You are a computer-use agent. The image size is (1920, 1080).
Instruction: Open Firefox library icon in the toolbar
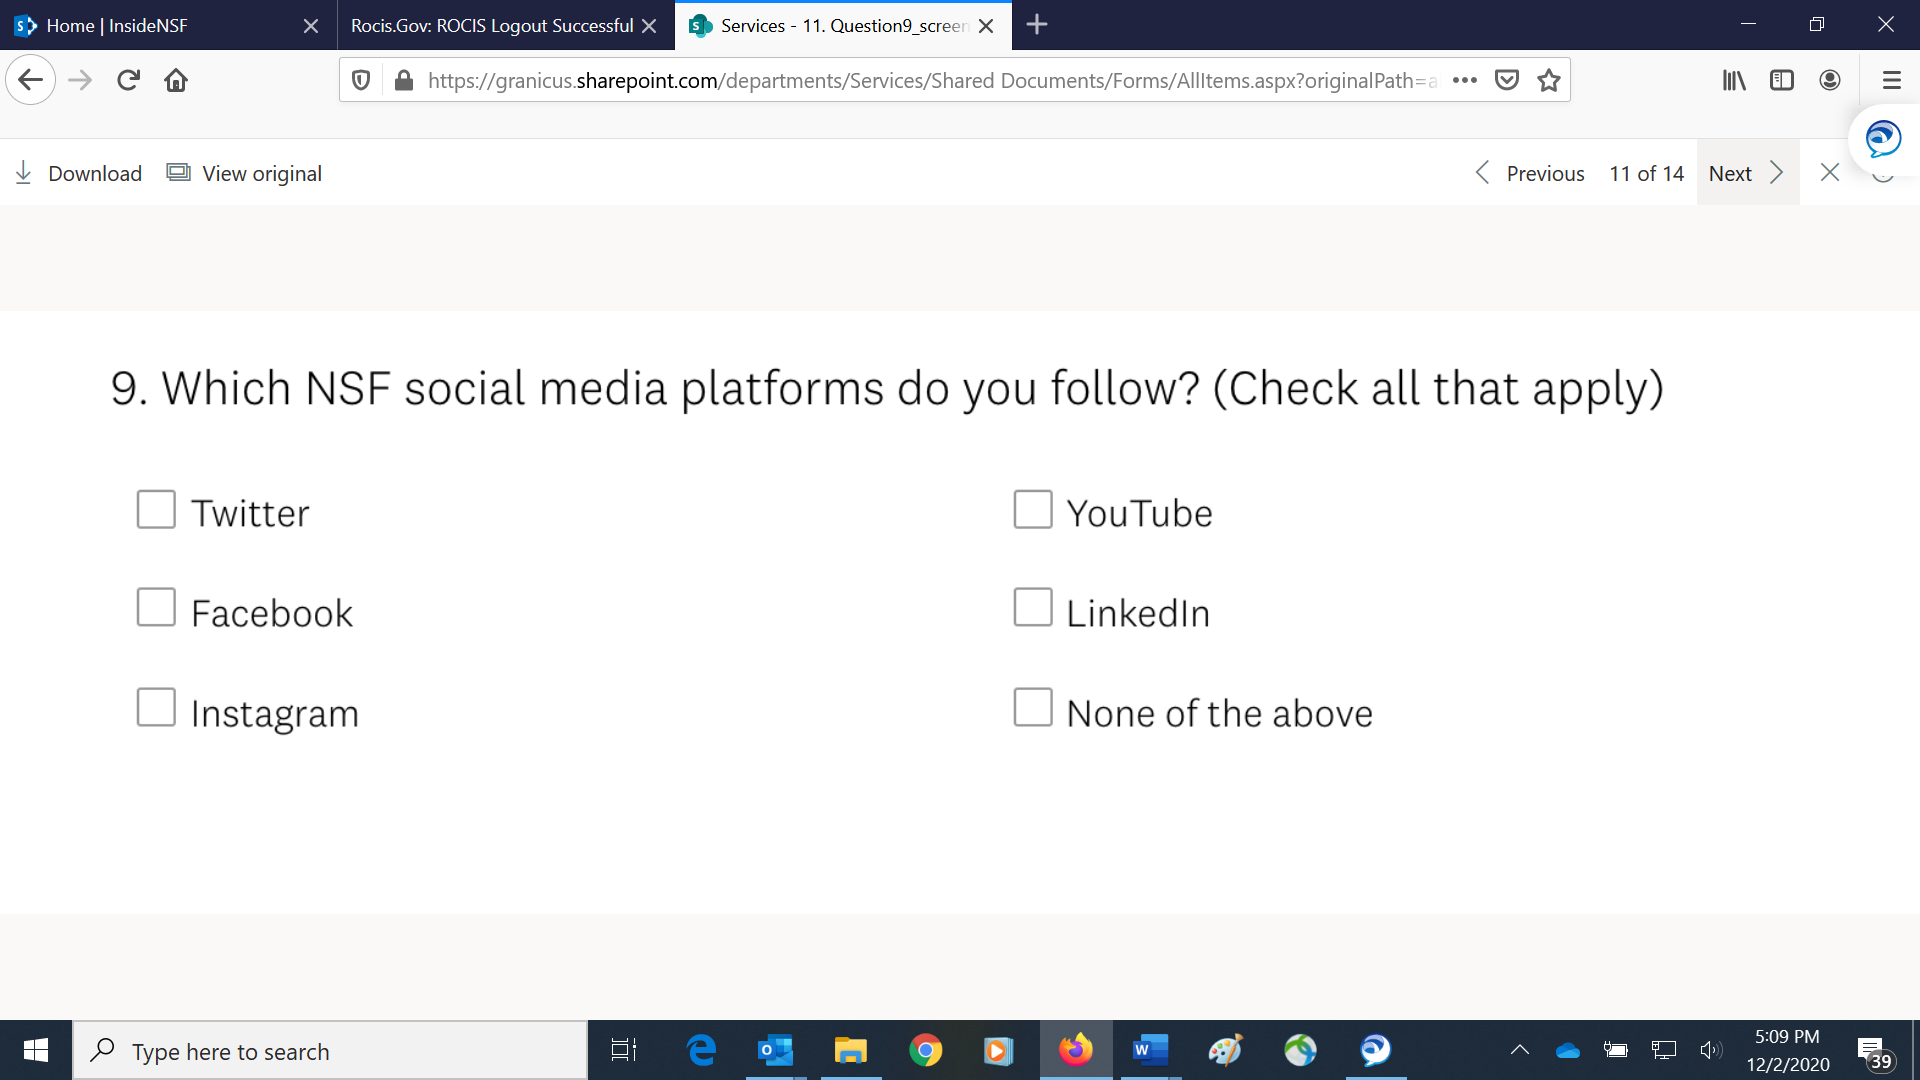click(1734, 80)
